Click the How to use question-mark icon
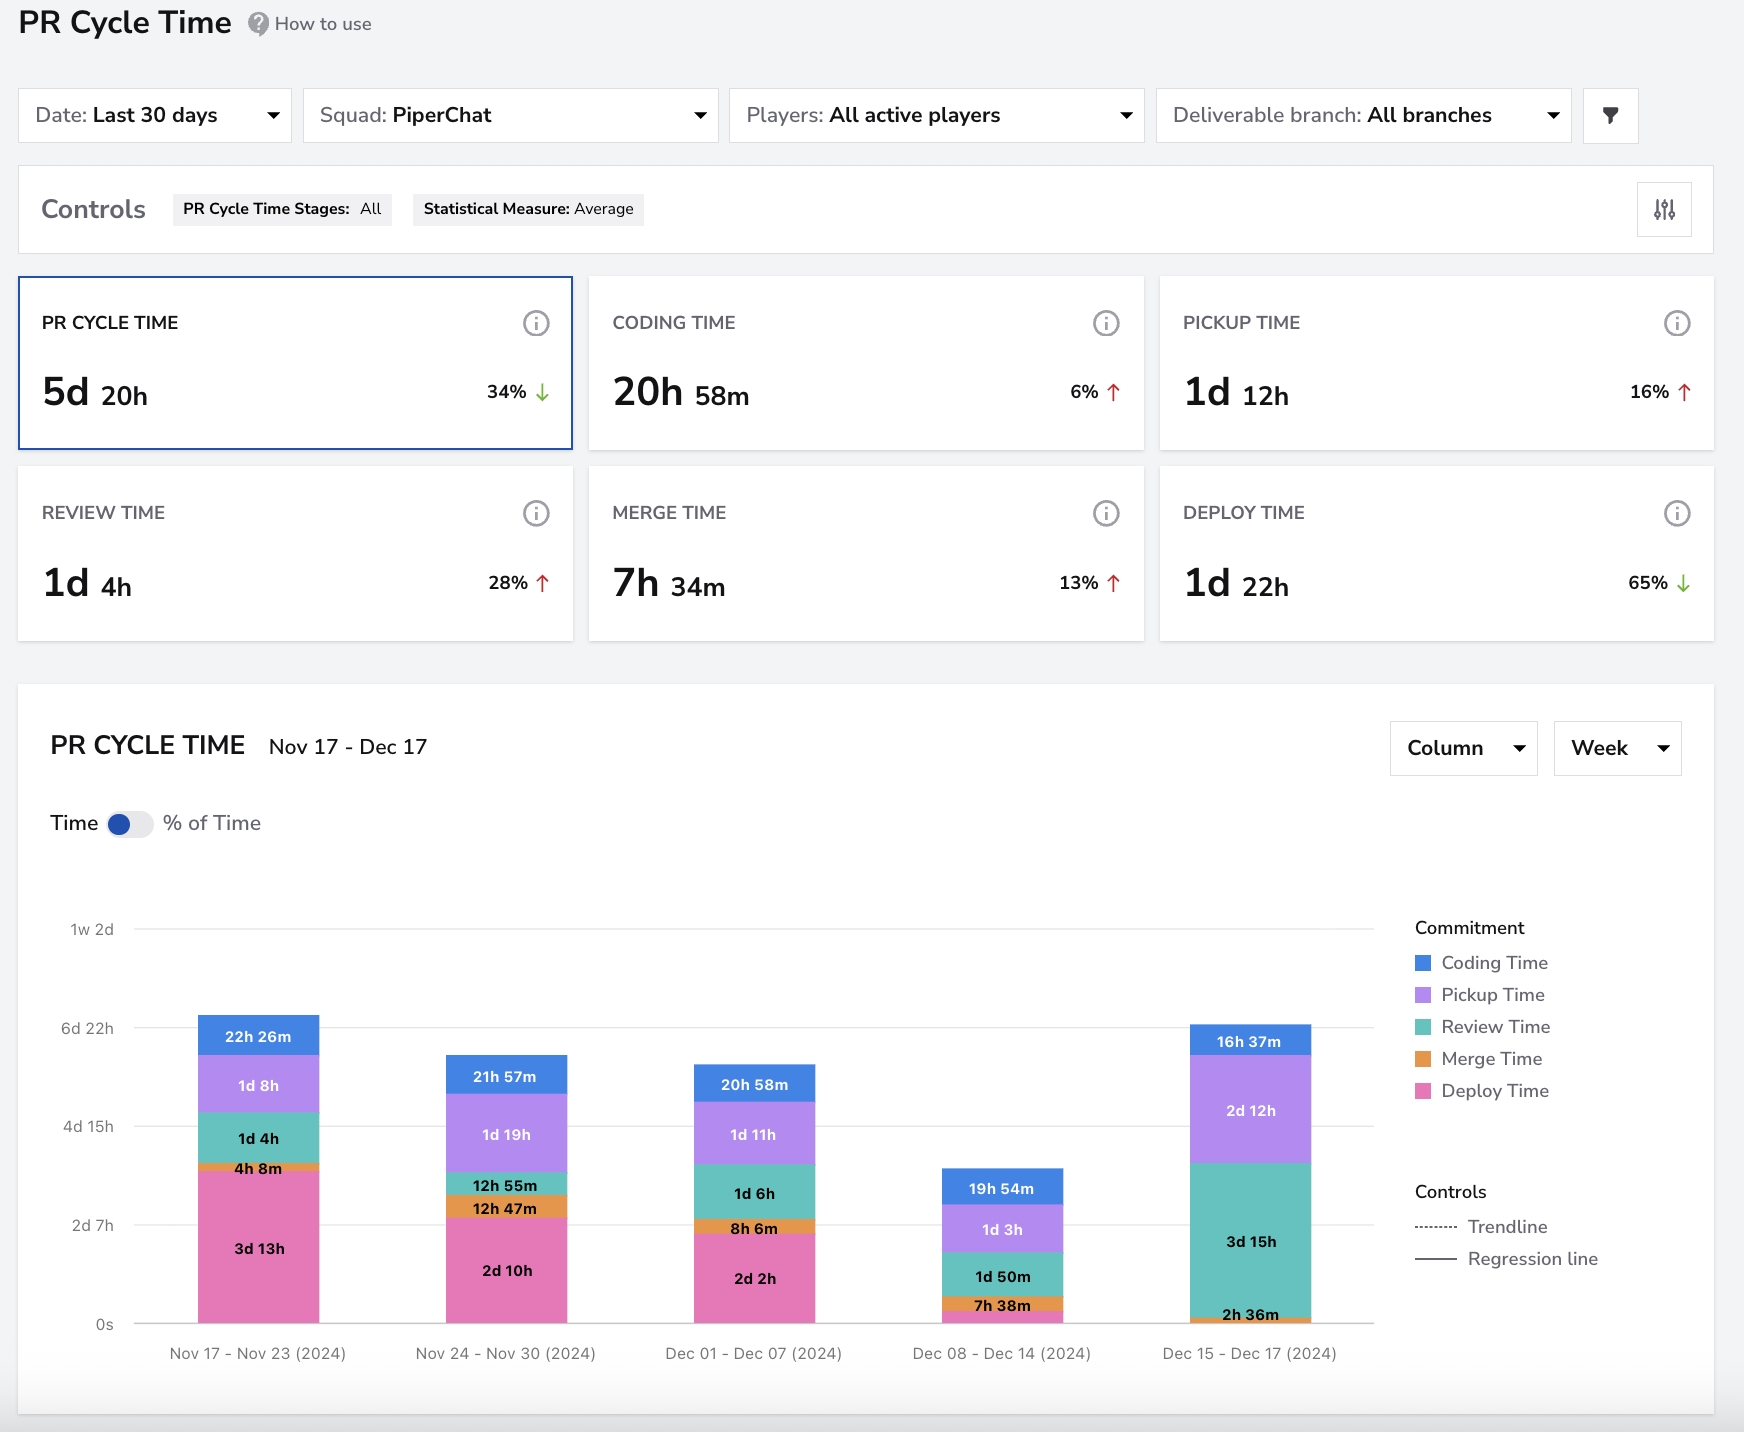The image size is (1744, 1432). 258,24
